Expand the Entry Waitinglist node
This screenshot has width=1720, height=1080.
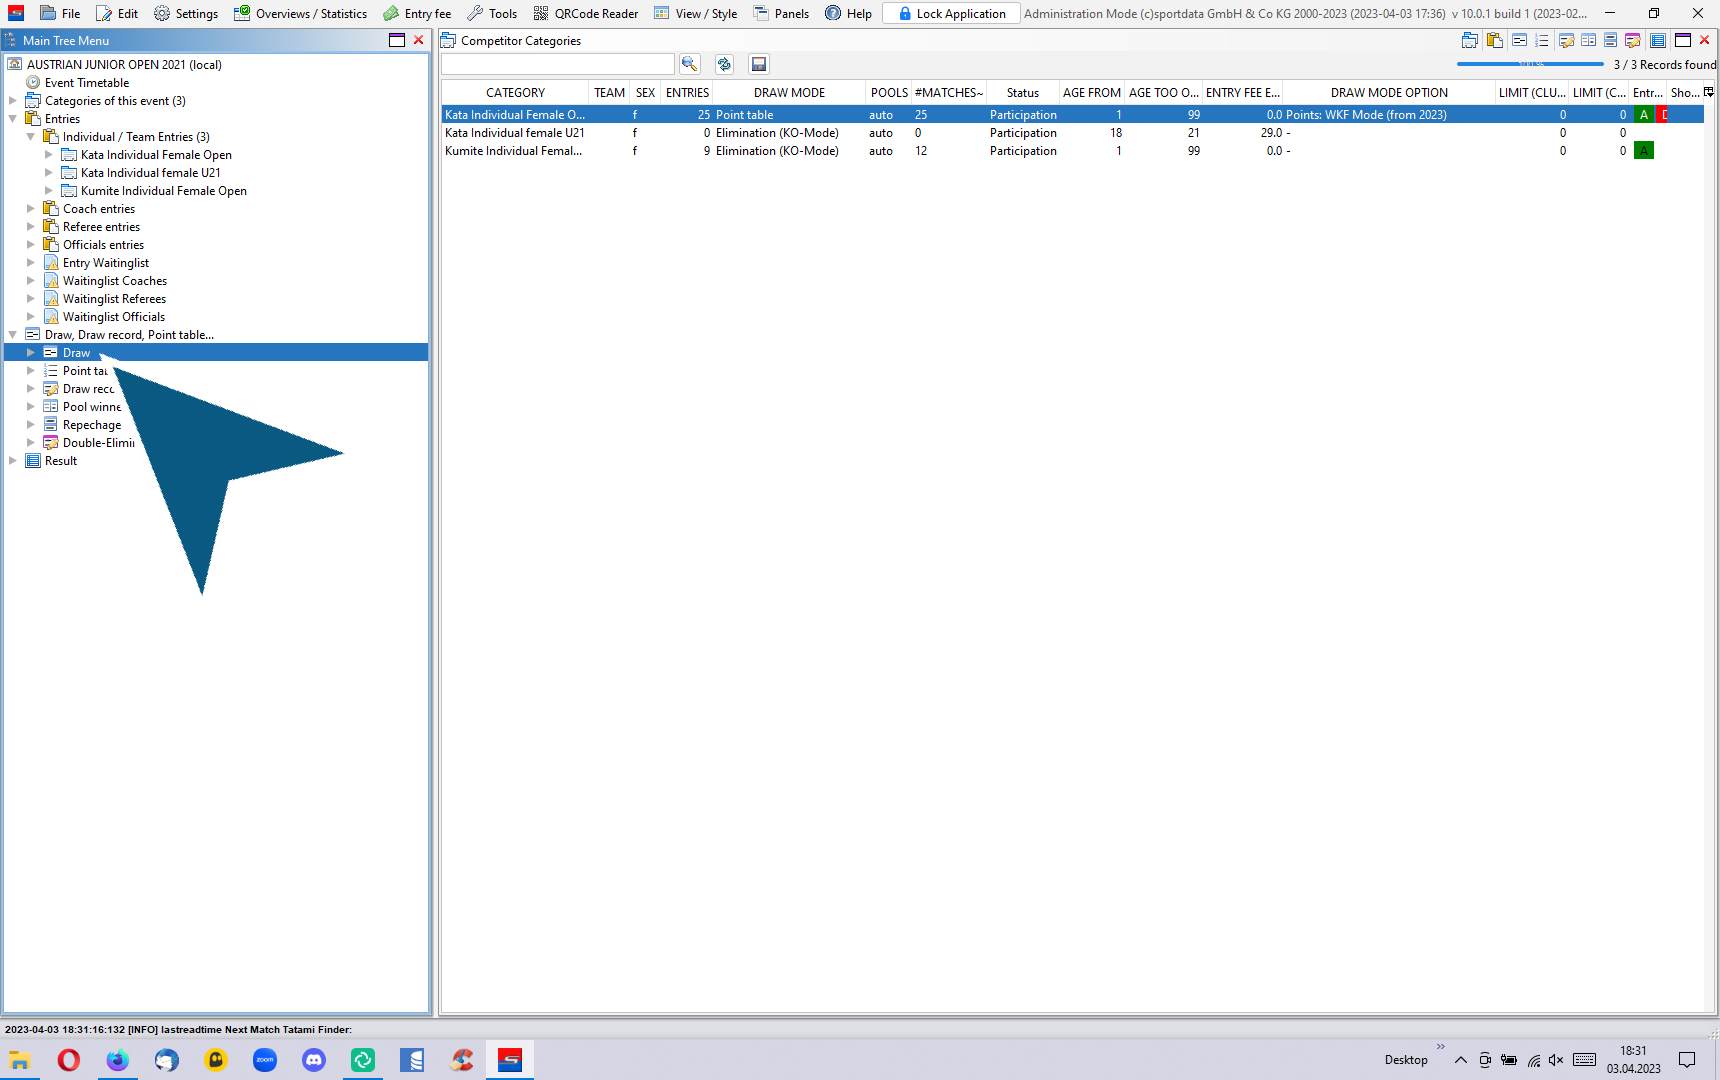(x=30, y=262)
